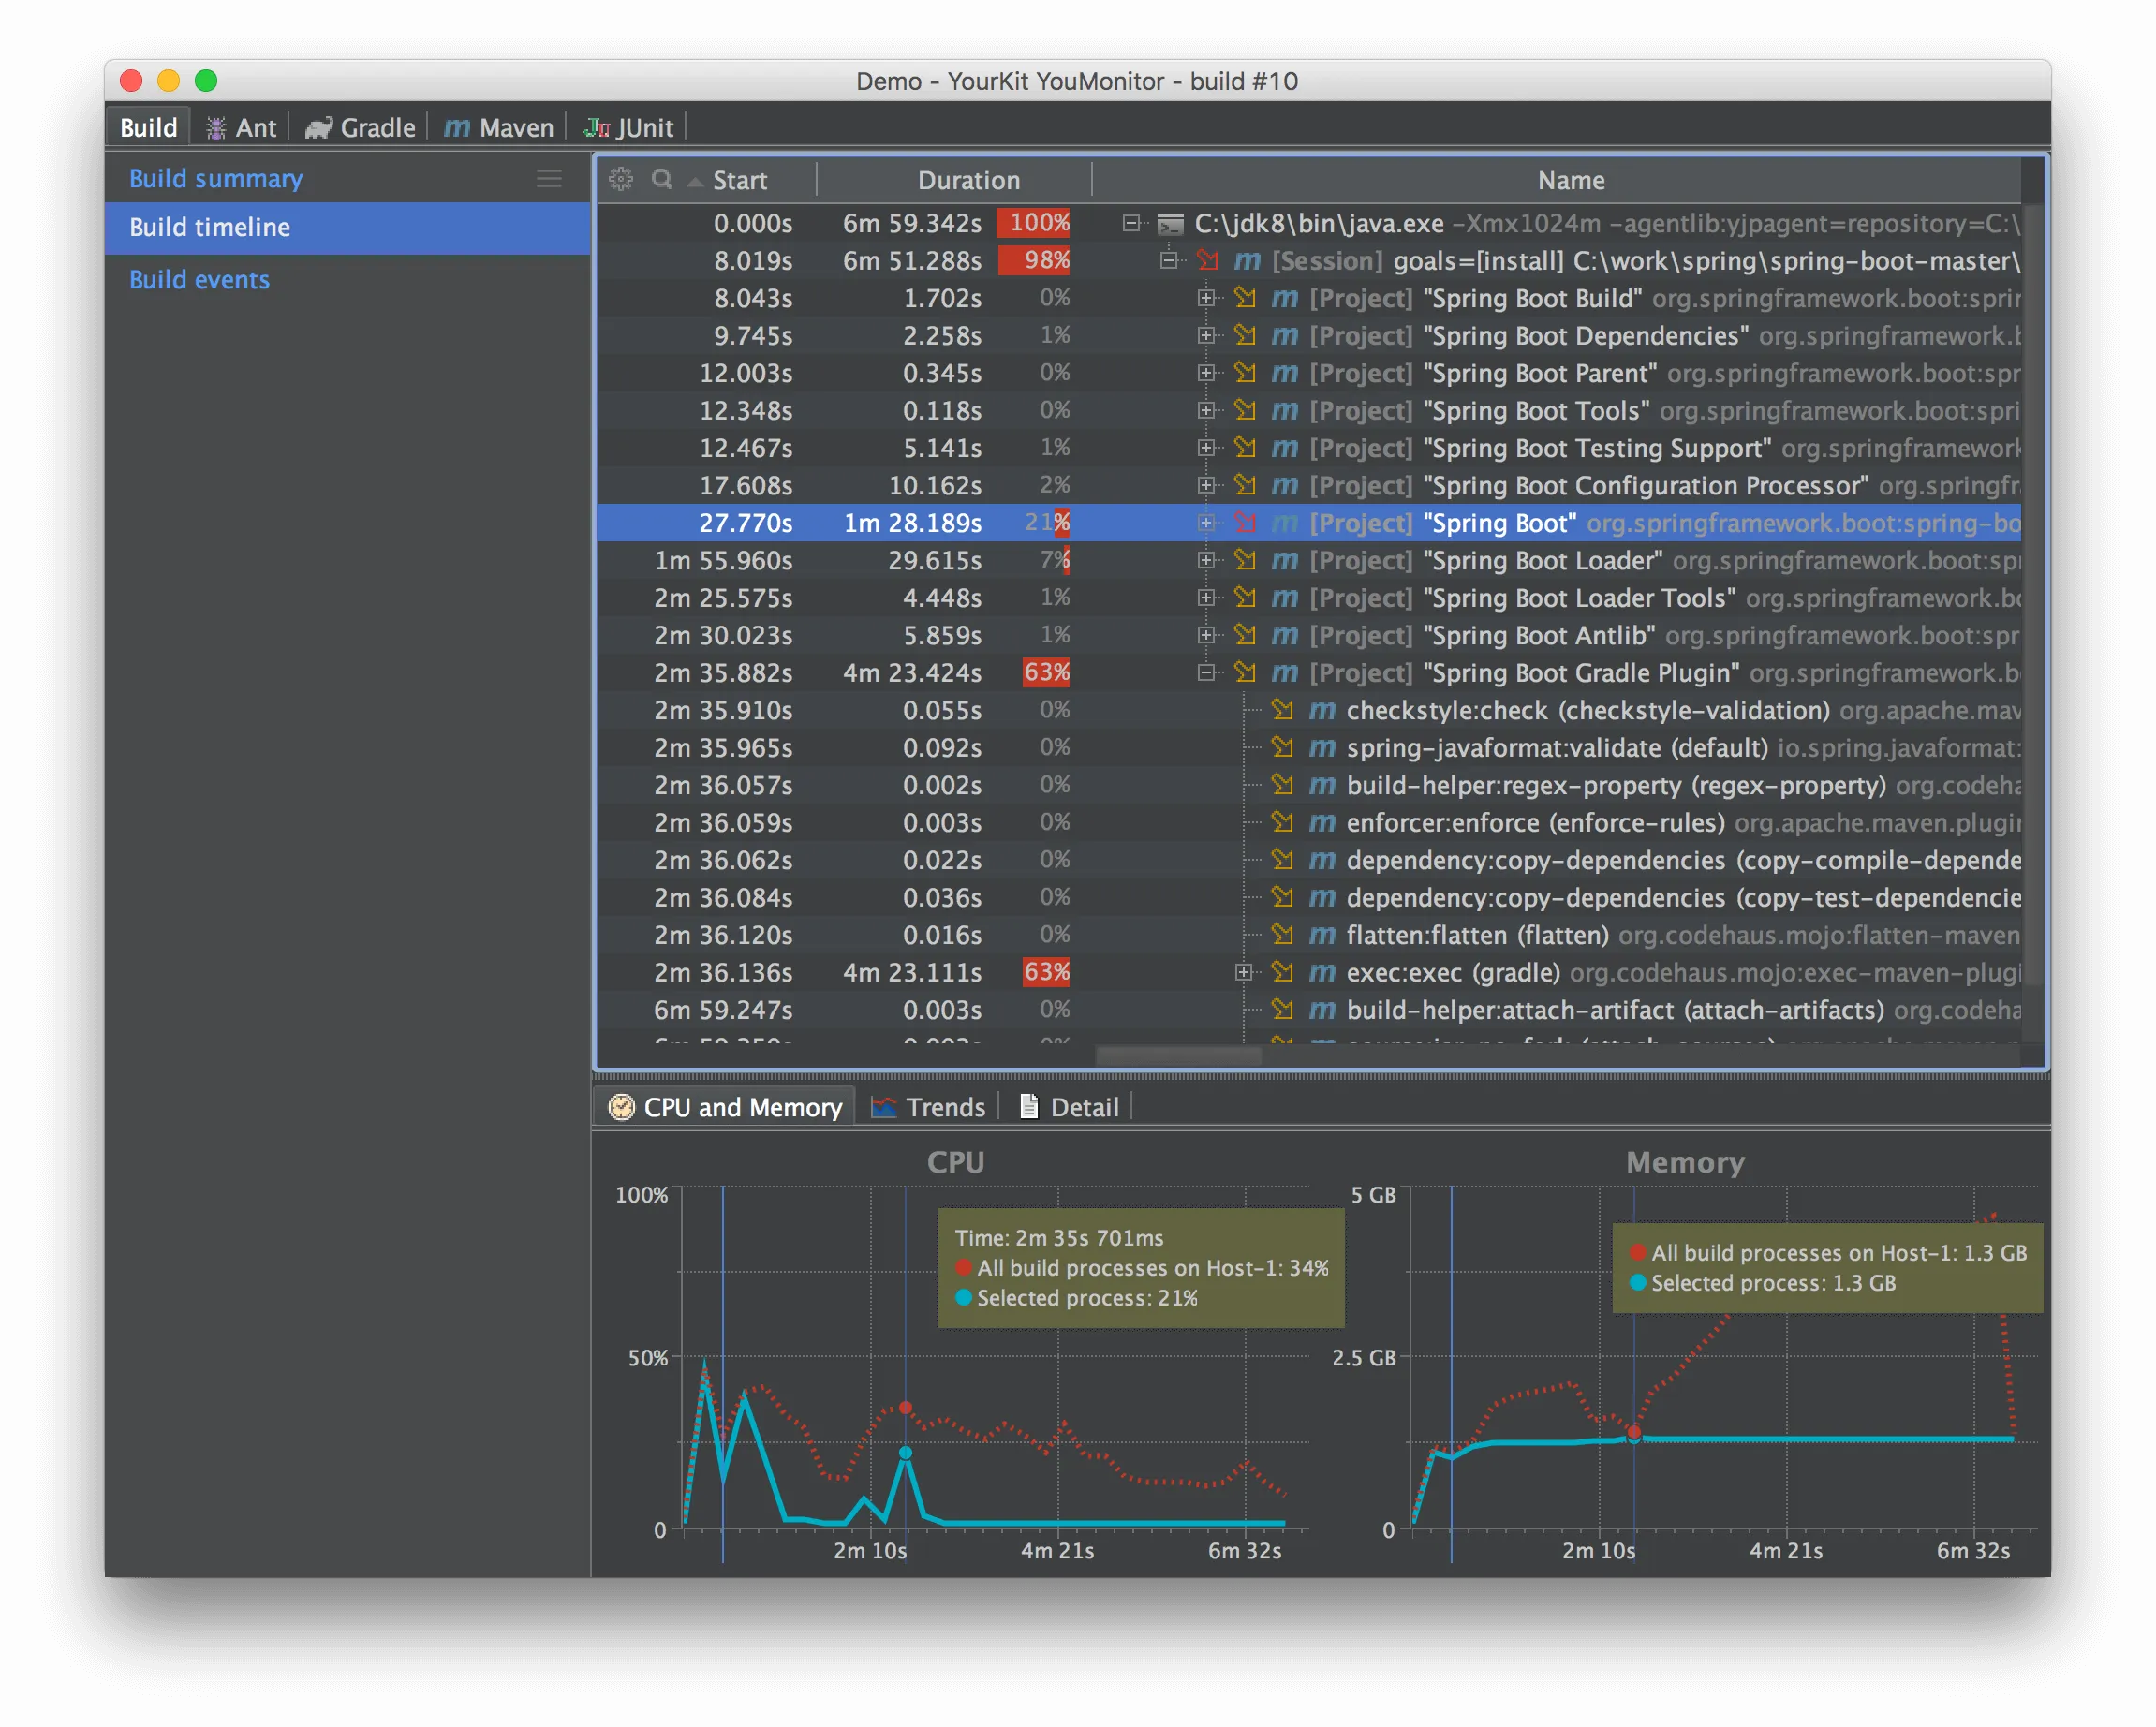The width and height of the screenshot is (2156, 1727).
Task: Click the yellow arrow icon on flatten:flatten row
Action: [1283, 934]
